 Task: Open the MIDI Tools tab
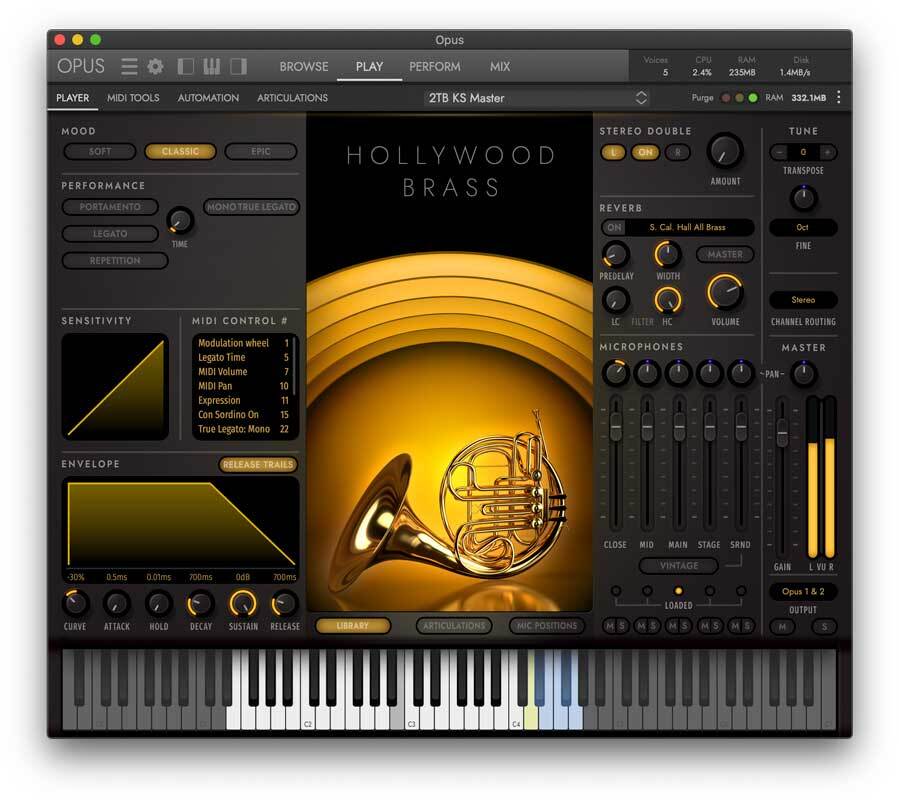133,98
